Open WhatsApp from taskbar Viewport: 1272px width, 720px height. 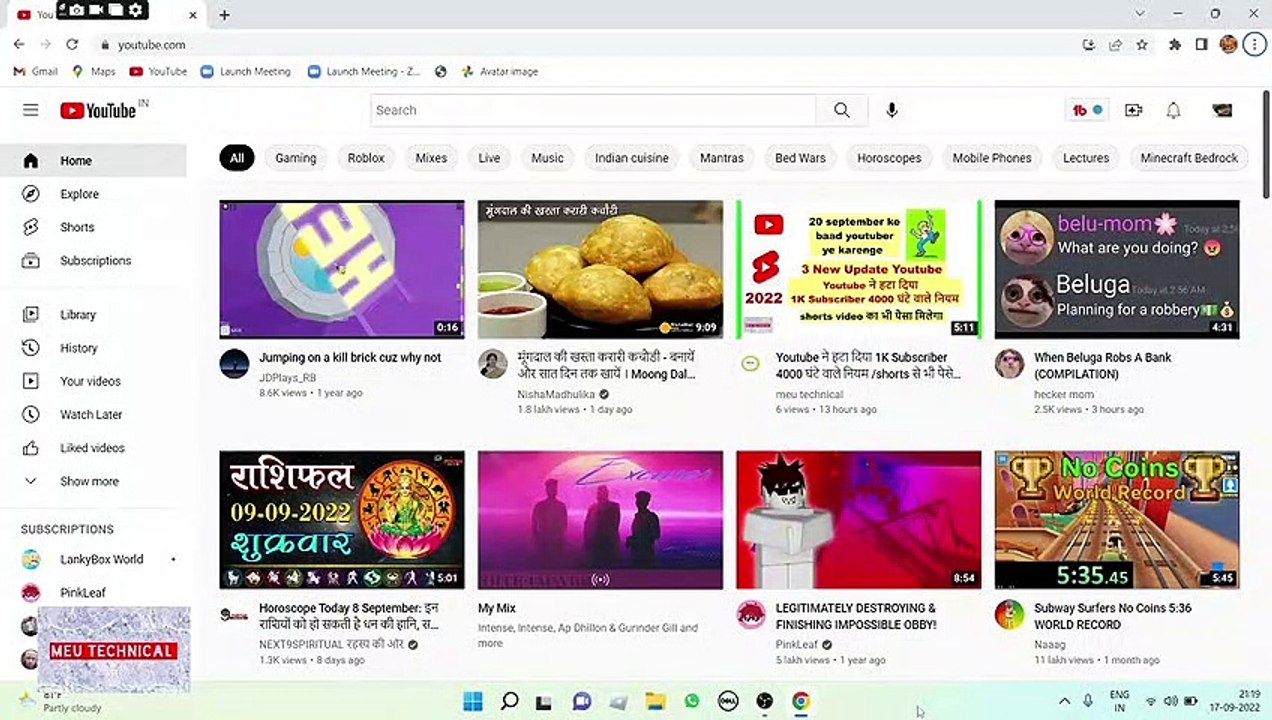click(x=692, y=701)
